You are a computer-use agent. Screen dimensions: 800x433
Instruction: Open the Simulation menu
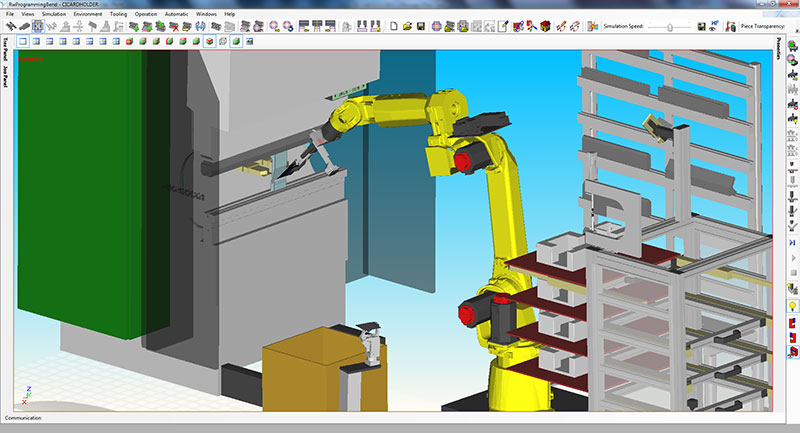click(x=54, y=14)
